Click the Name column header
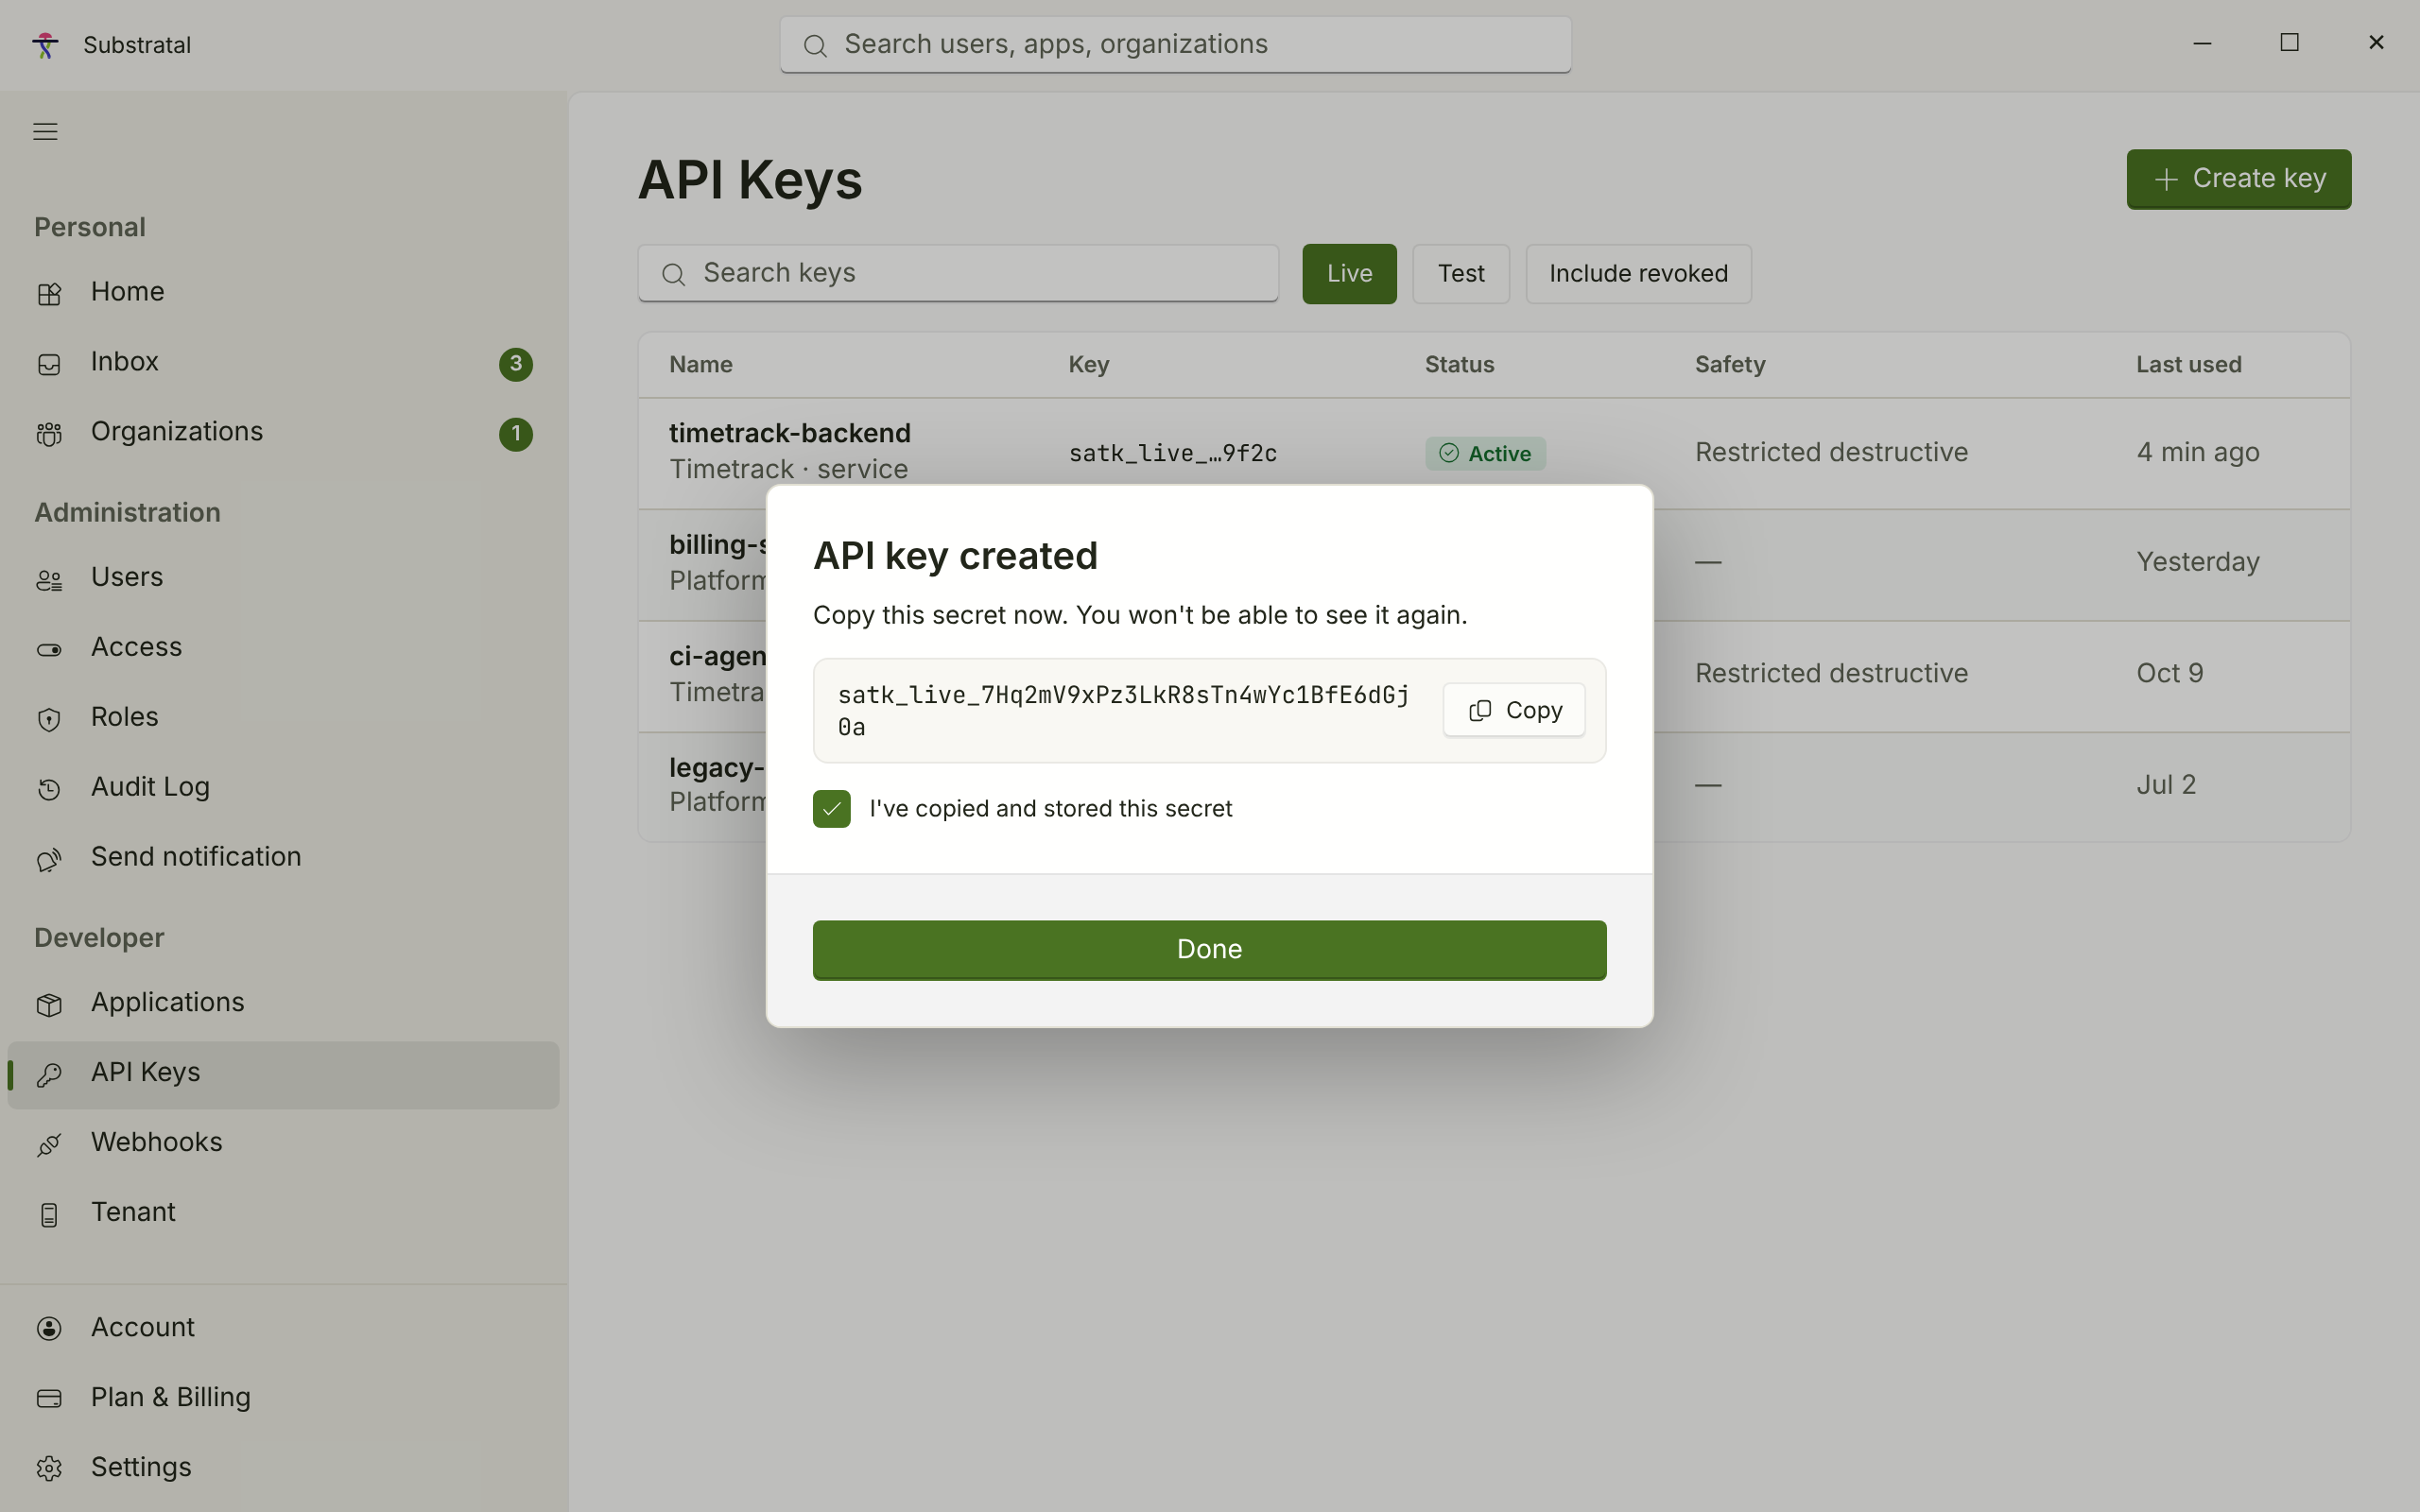The height and width of the screenshot is (1512, 2420). click(700, 364)
